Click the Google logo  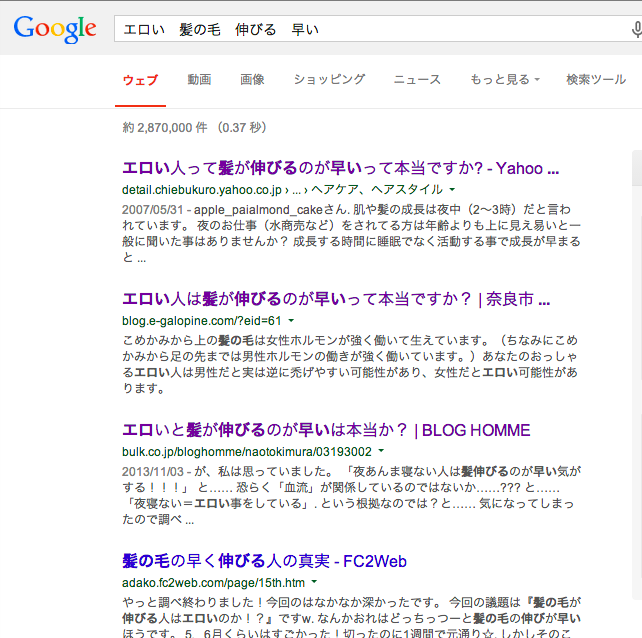(x=55, y=29)
